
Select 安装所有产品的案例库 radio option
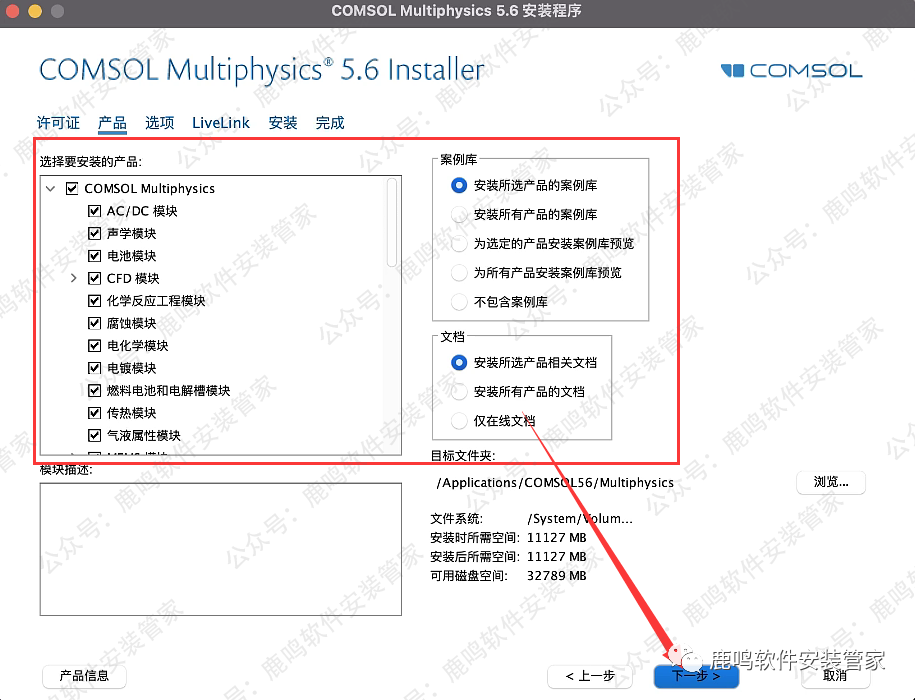click(459, 214)
